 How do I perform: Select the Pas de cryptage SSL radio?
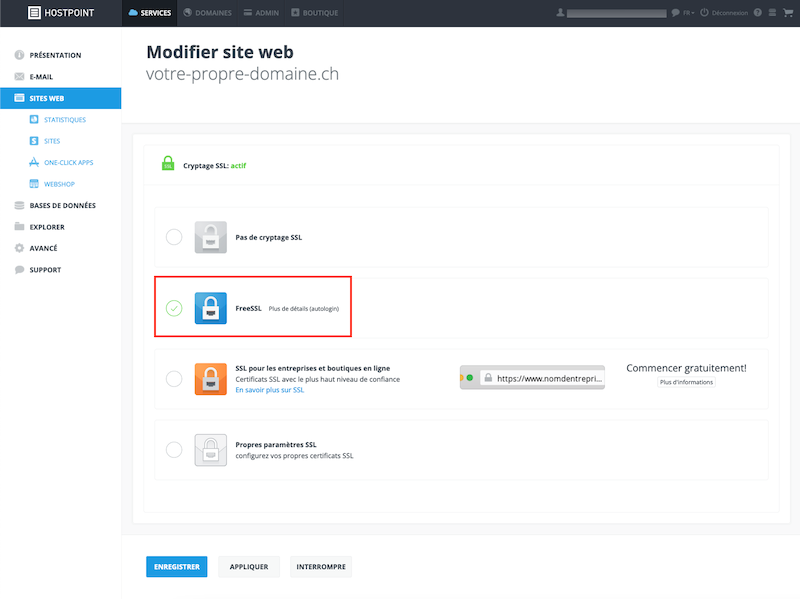(174, 237)
